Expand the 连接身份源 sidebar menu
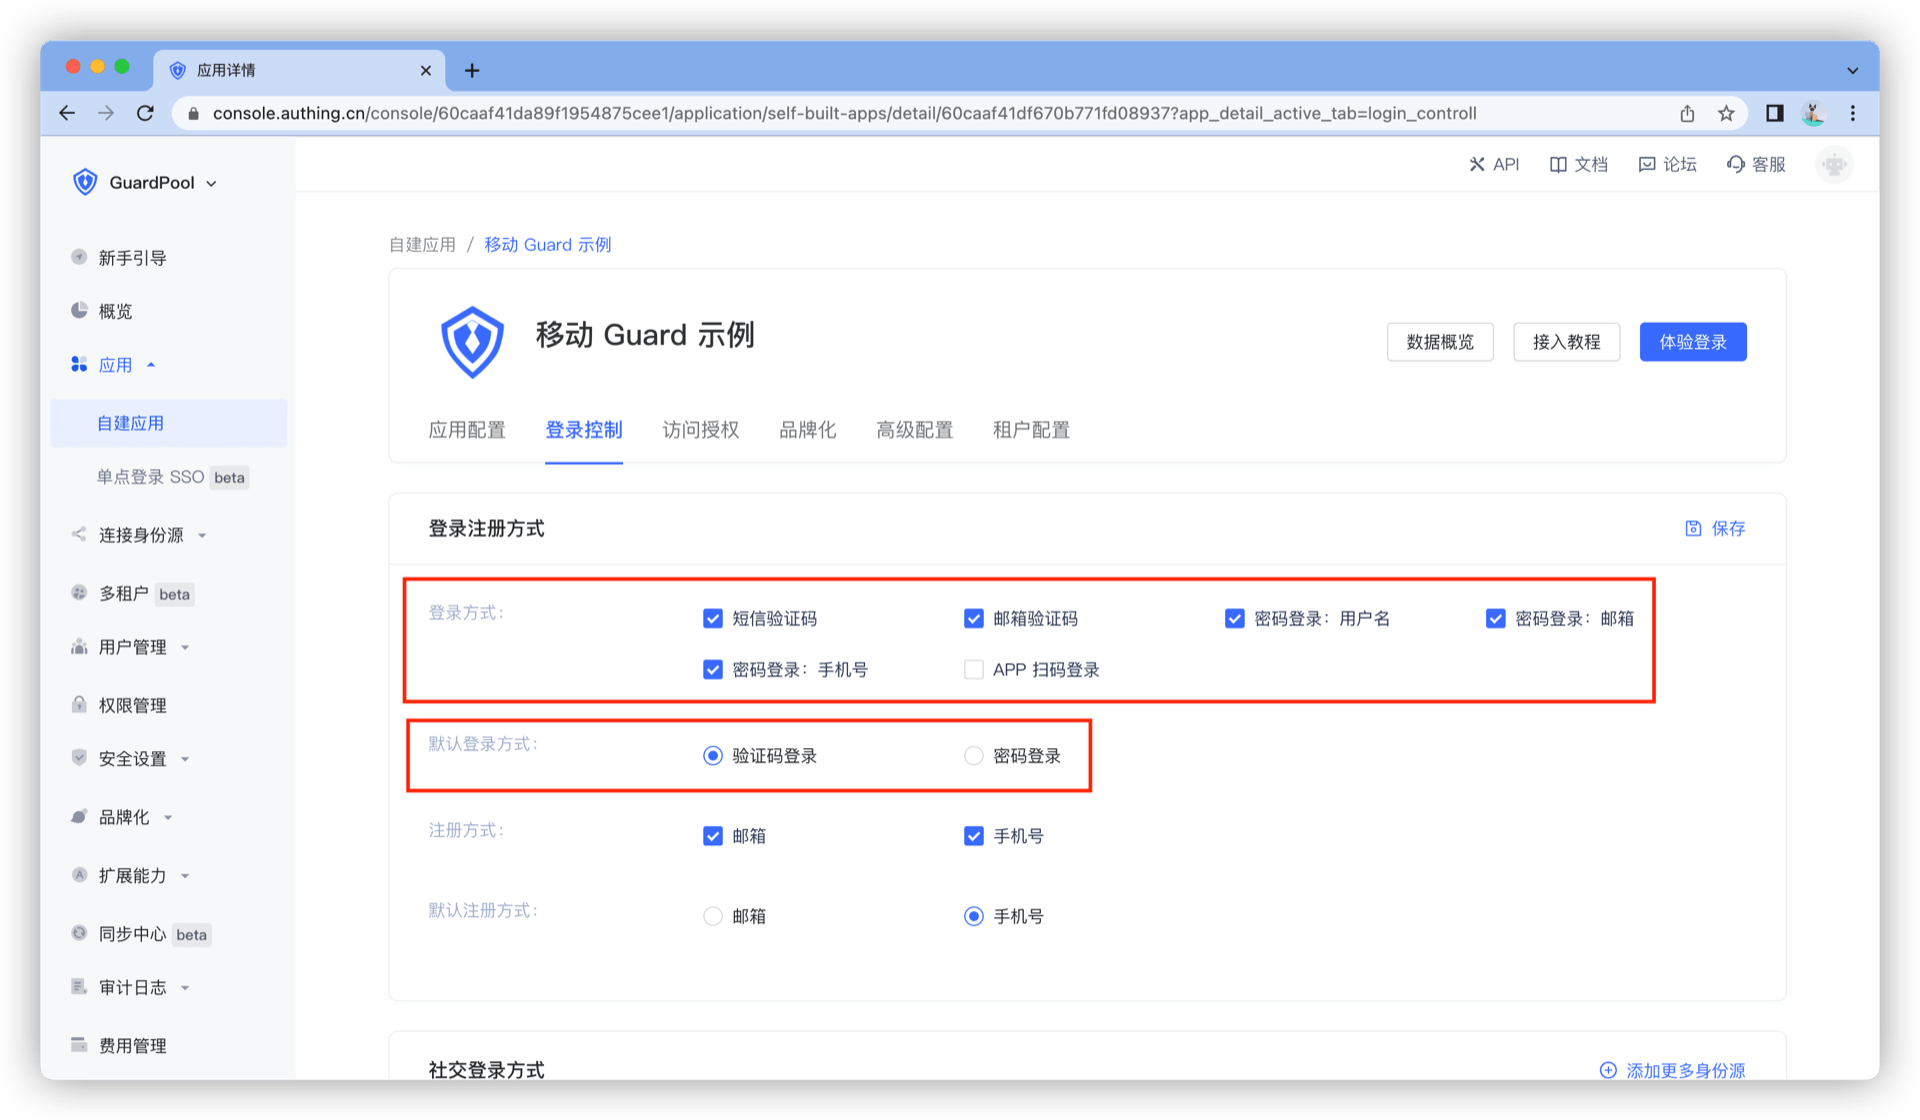Viewport: 1920px width, 1120px height. point(141,535)
